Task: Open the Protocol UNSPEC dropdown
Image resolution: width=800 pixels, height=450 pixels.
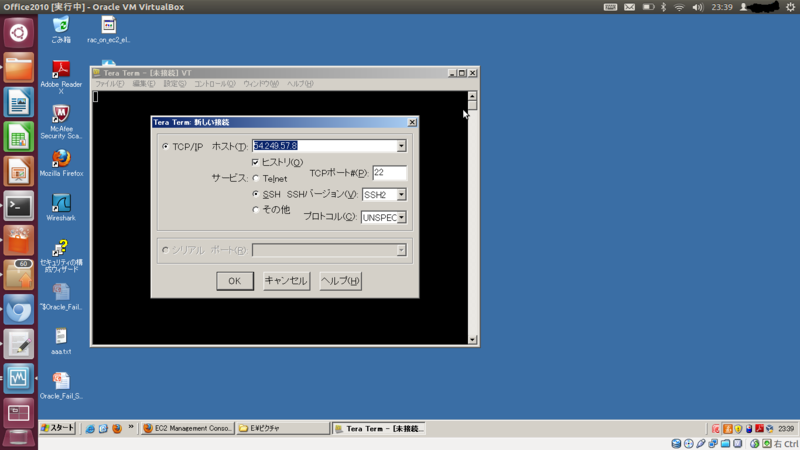Action: (402, 217)
